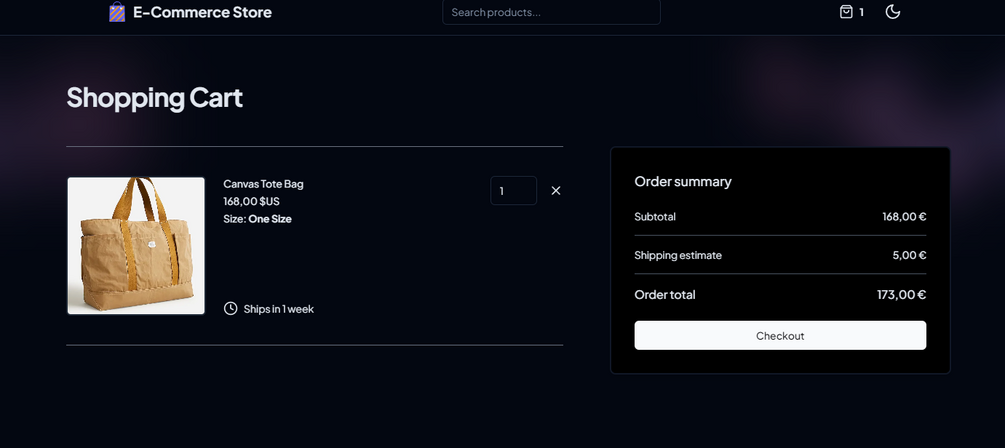
Task: Click the Order summary heading
Action: [x=683, y=181]
